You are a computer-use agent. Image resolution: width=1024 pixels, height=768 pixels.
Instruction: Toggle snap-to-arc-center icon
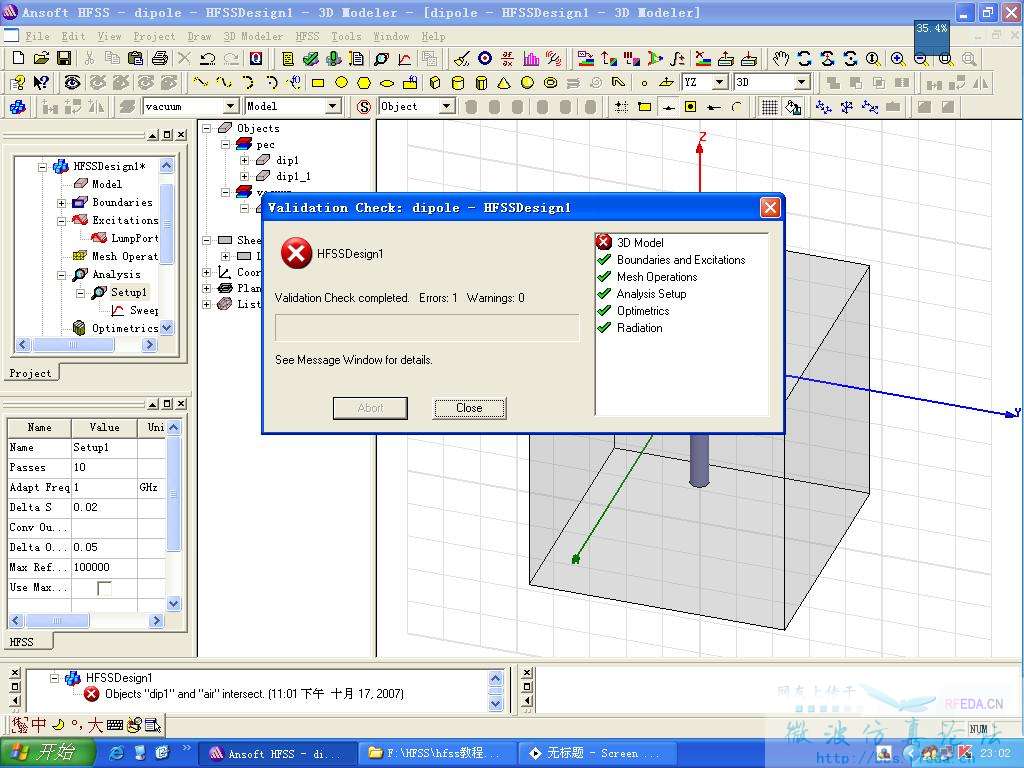coord(737,106)
